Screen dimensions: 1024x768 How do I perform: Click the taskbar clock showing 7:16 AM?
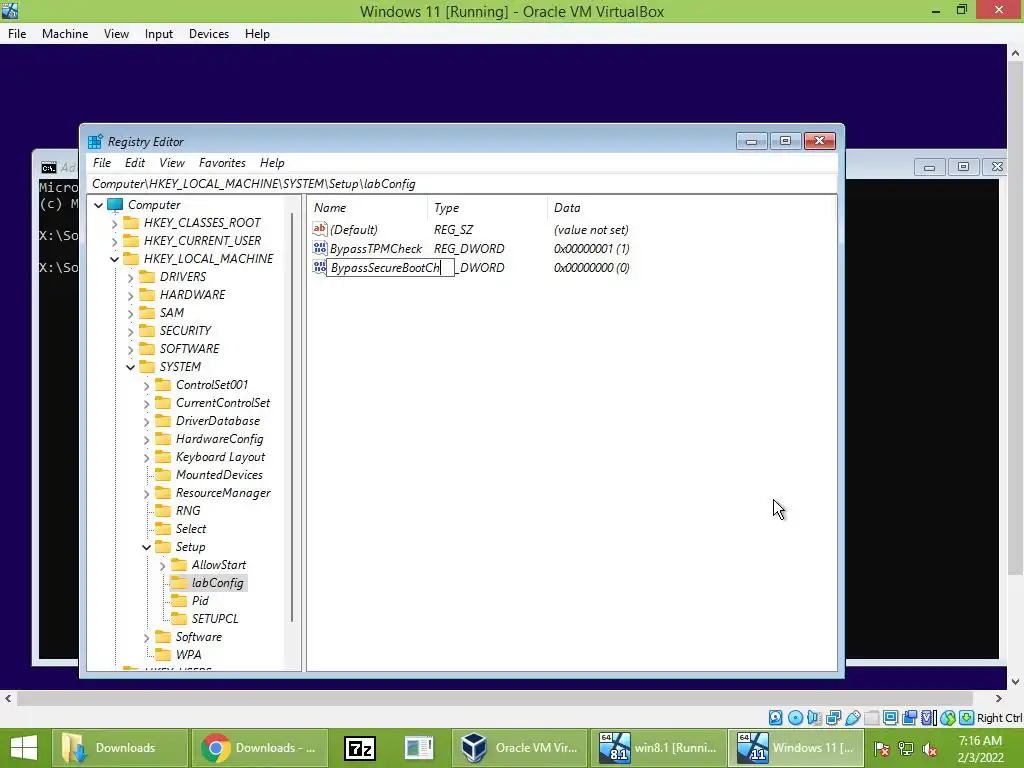click(980, 741)
